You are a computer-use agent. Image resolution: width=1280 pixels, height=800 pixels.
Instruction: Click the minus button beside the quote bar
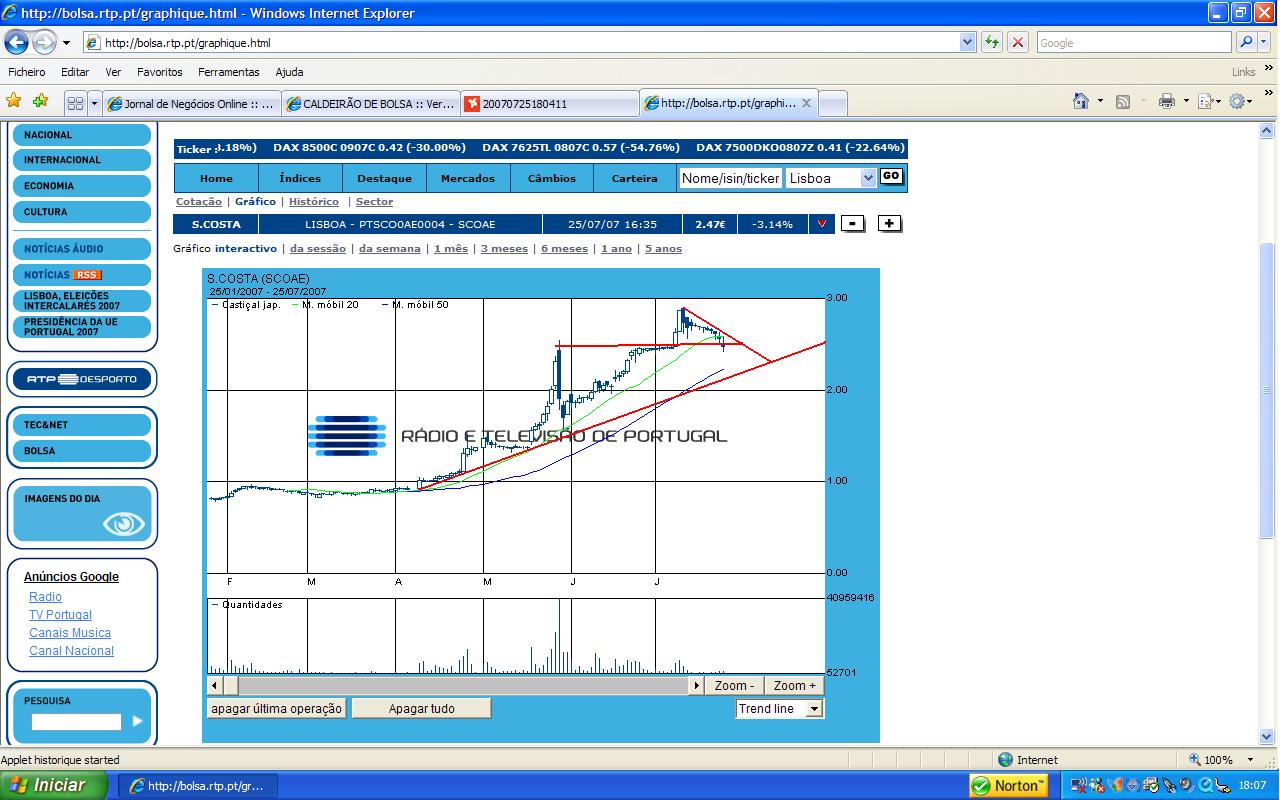[x=853, y=224]
